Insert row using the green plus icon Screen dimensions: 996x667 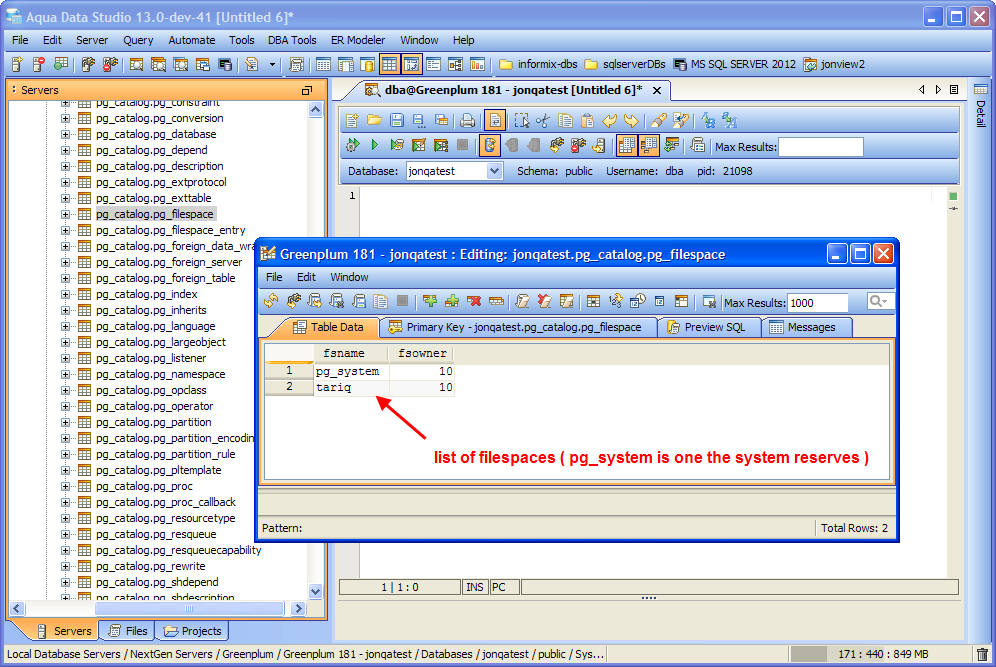(x=430, y=301)
